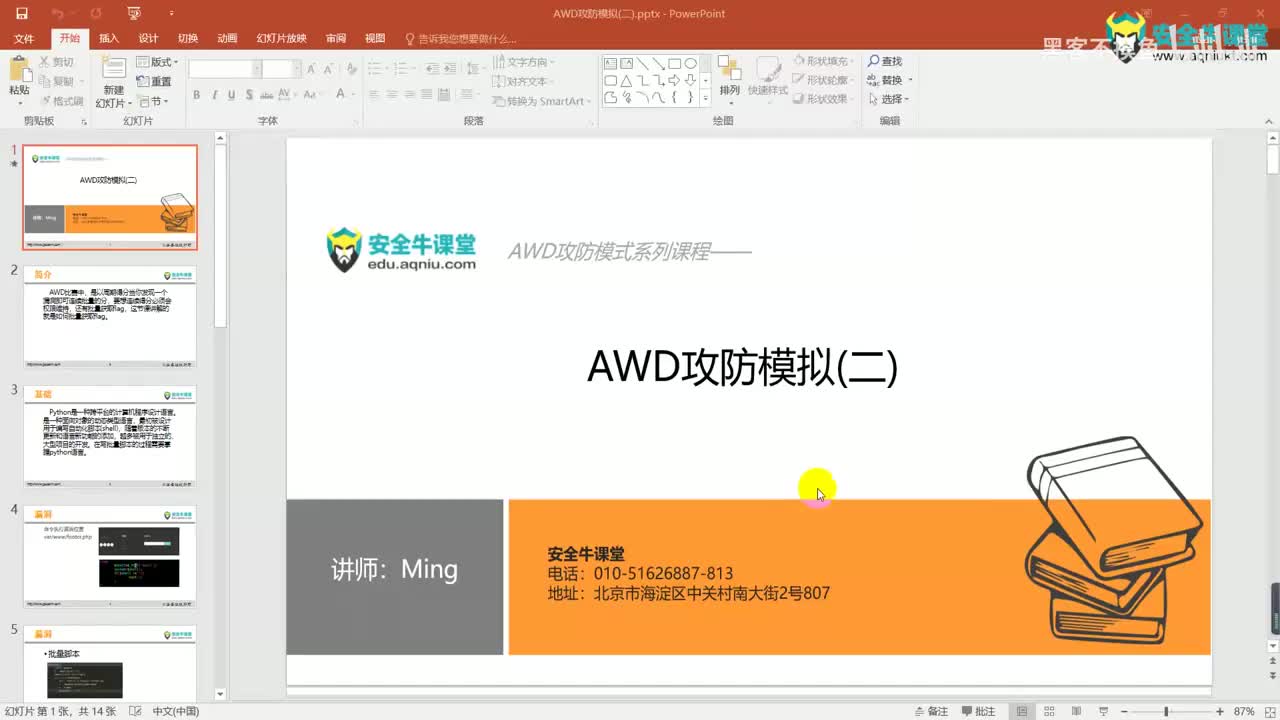Click the Format Painter (格式刷) button

61,101
